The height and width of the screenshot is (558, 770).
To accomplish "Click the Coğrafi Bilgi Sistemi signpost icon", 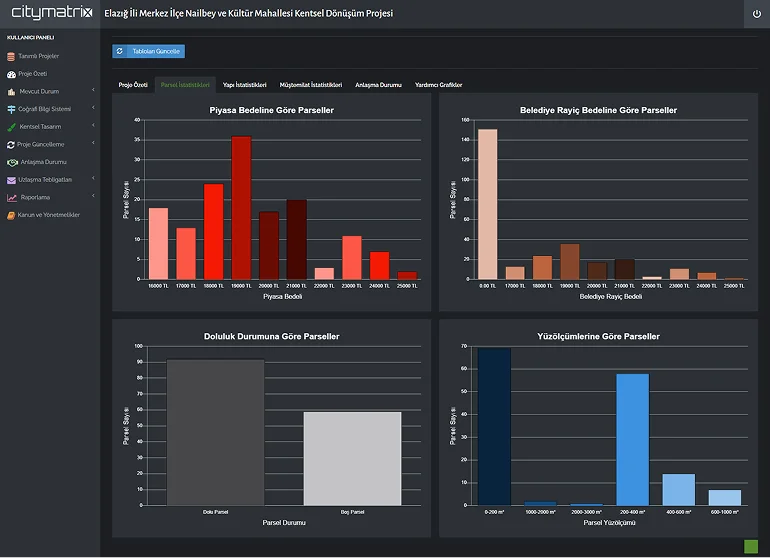I will tap(11, 109).
